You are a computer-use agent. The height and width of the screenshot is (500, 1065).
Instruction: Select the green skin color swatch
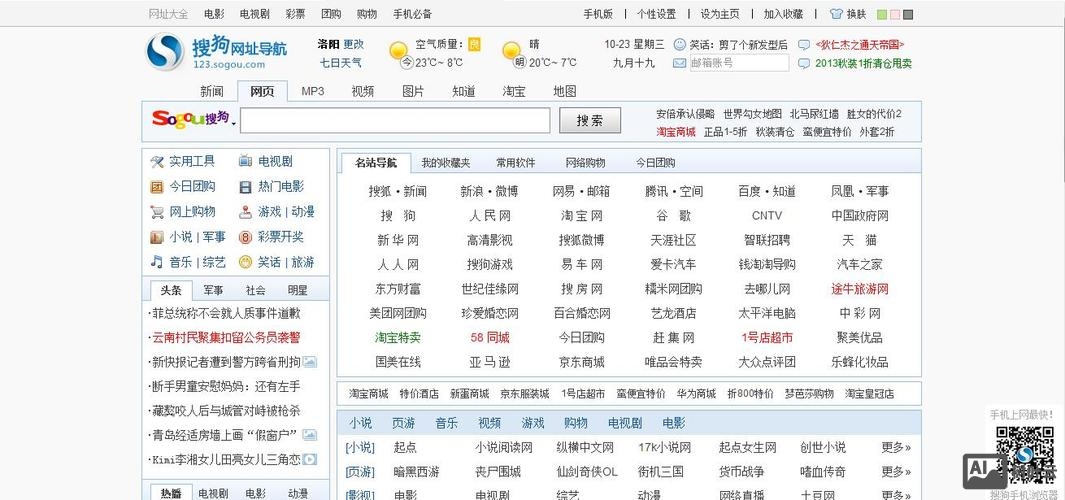882,14
